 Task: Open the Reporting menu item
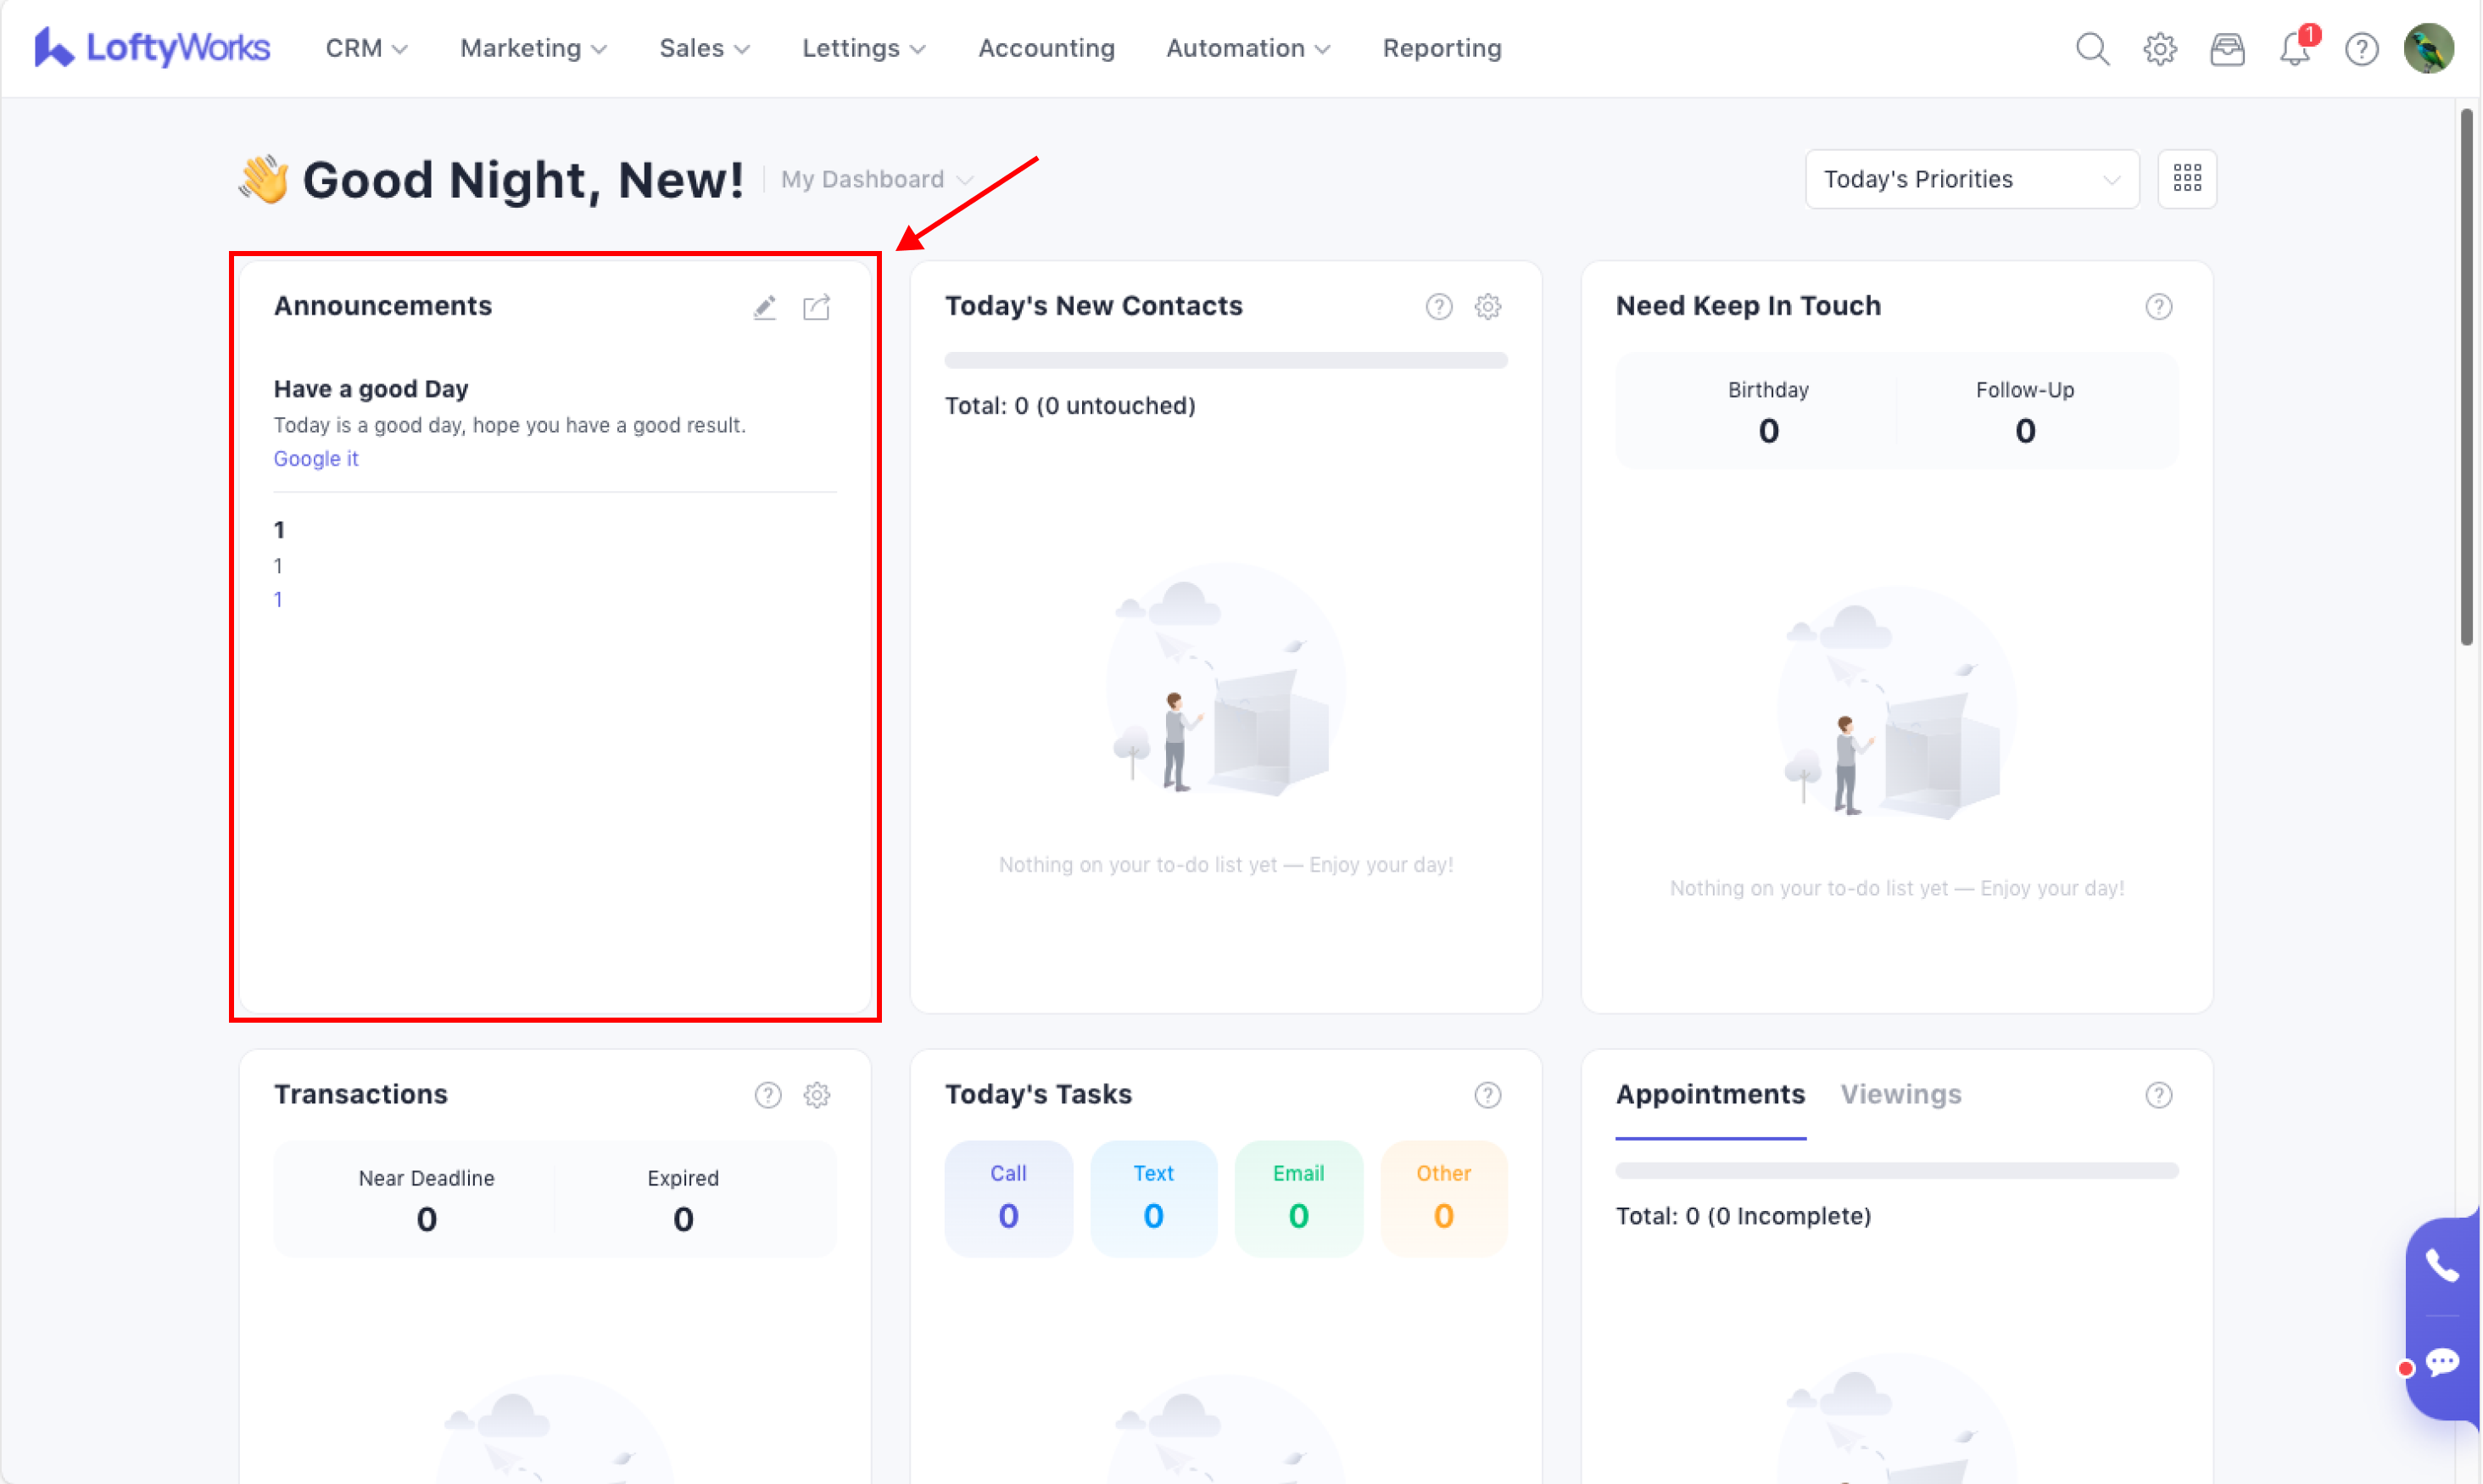[x=1441, y=48]
